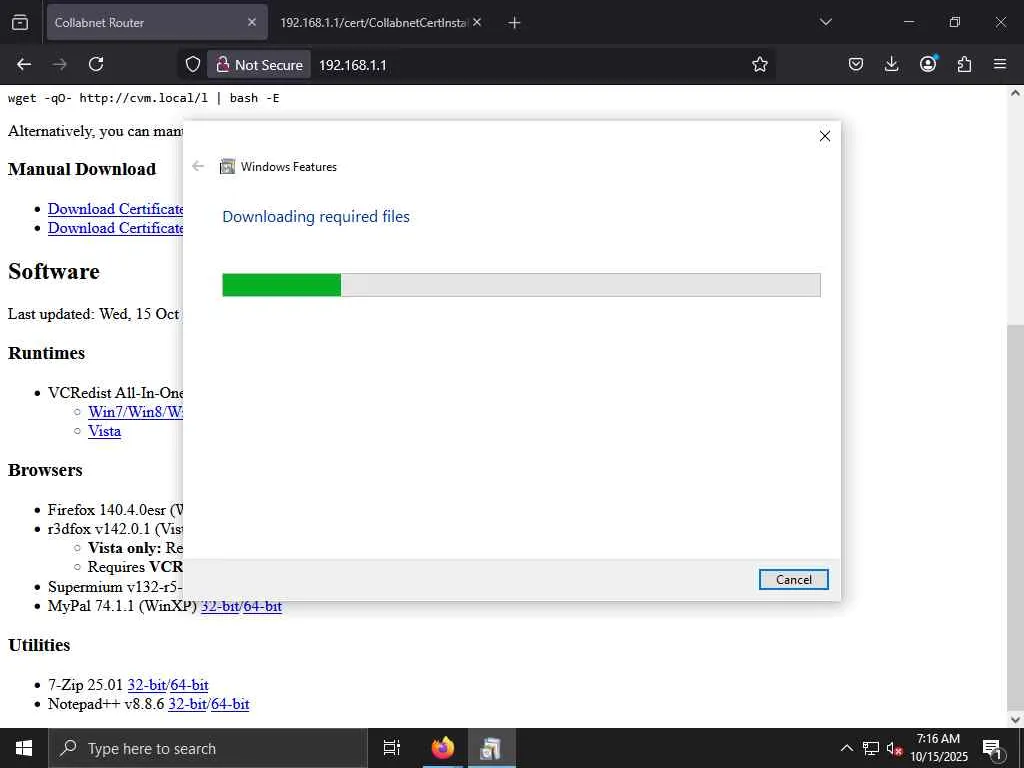
Task: Open the Vista VCRedist link
Action: (x=104, y=431)
